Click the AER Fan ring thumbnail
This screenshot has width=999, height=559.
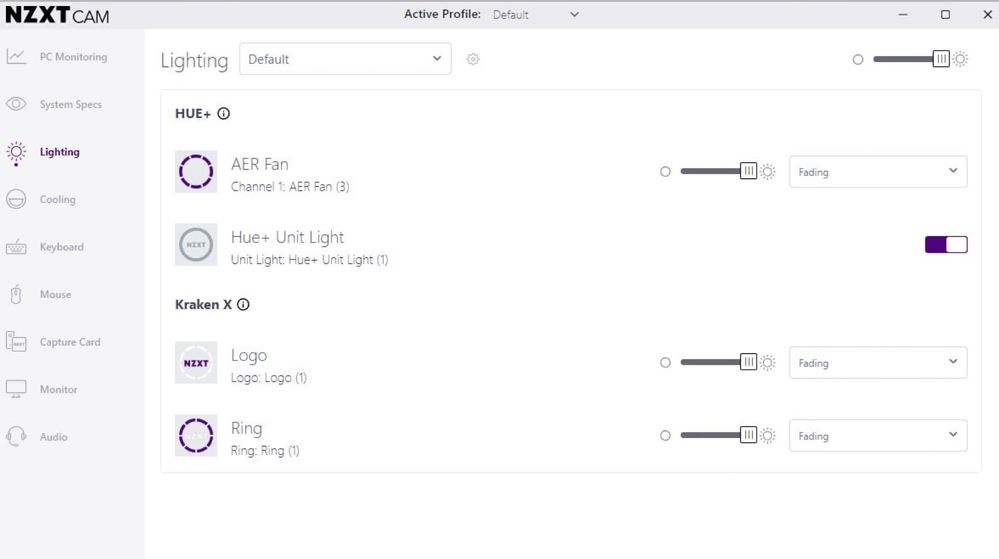point(196,171)
